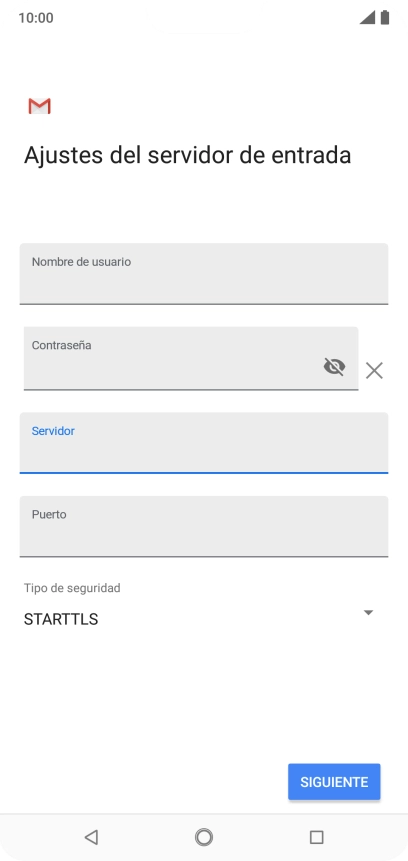Tap the Android back navigation icon
This screenshot has height=861, width=408.
pos(91,837)
